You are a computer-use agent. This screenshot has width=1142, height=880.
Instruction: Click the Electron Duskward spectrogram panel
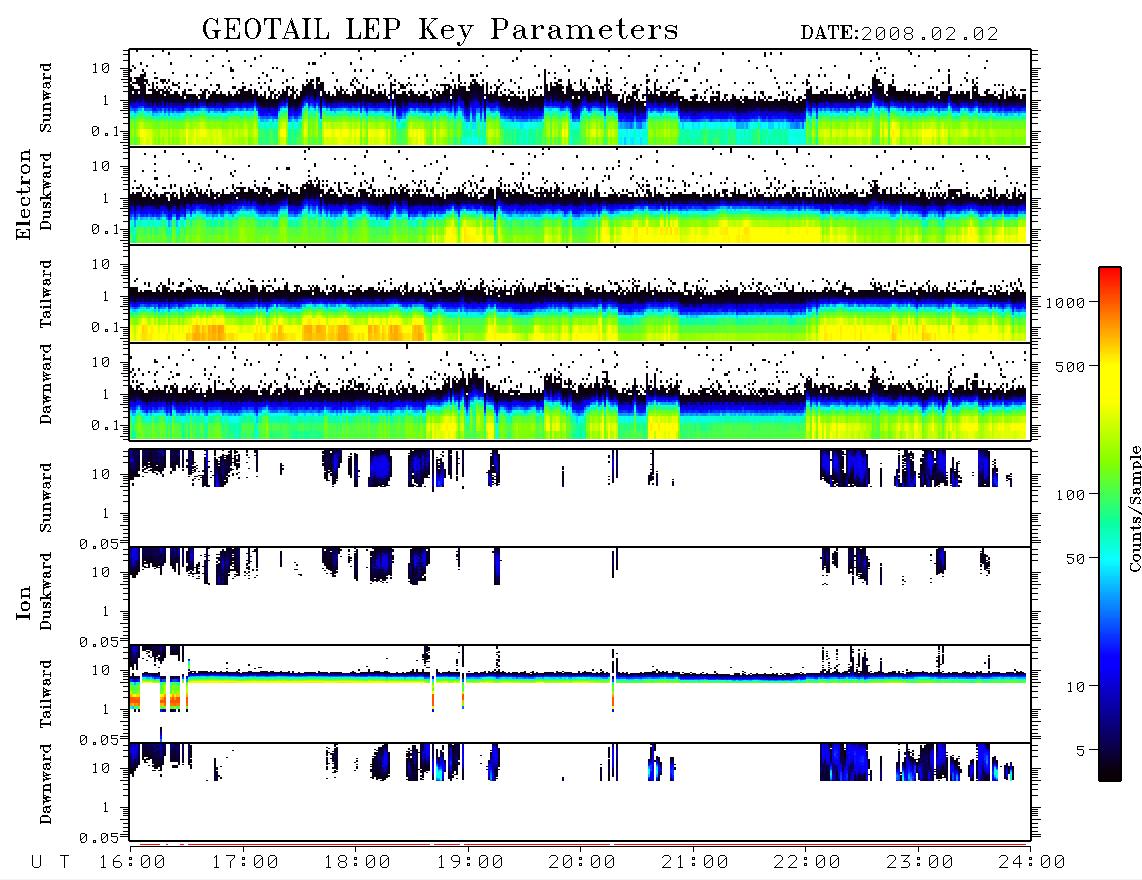[580, 195]
